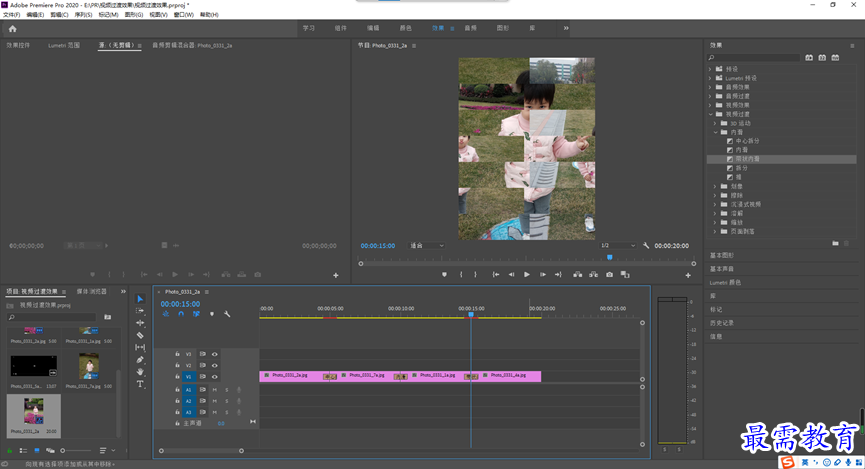Click the Project panel thumbnail zoom slider
The width and height of the screenshot is (865, 469).
click(x=77, y=450)
